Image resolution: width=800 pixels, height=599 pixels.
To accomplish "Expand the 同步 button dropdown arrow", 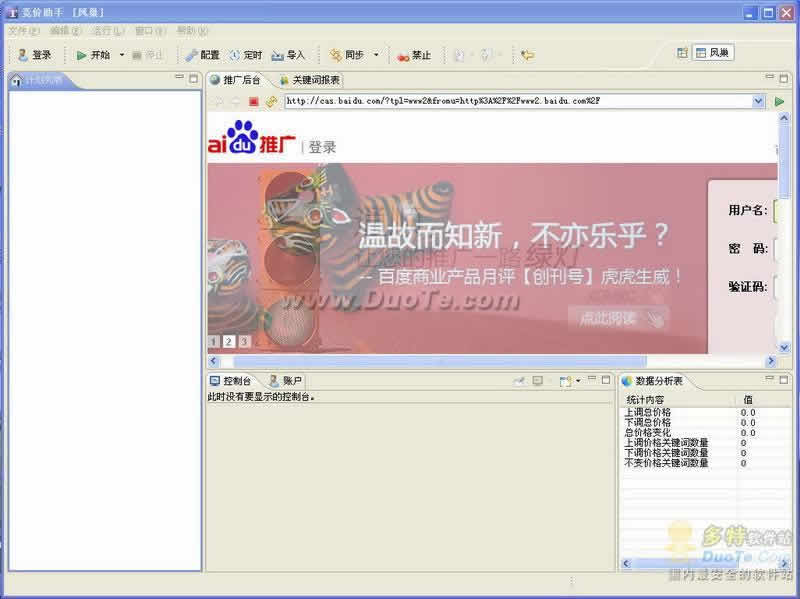I will point(376,55).
